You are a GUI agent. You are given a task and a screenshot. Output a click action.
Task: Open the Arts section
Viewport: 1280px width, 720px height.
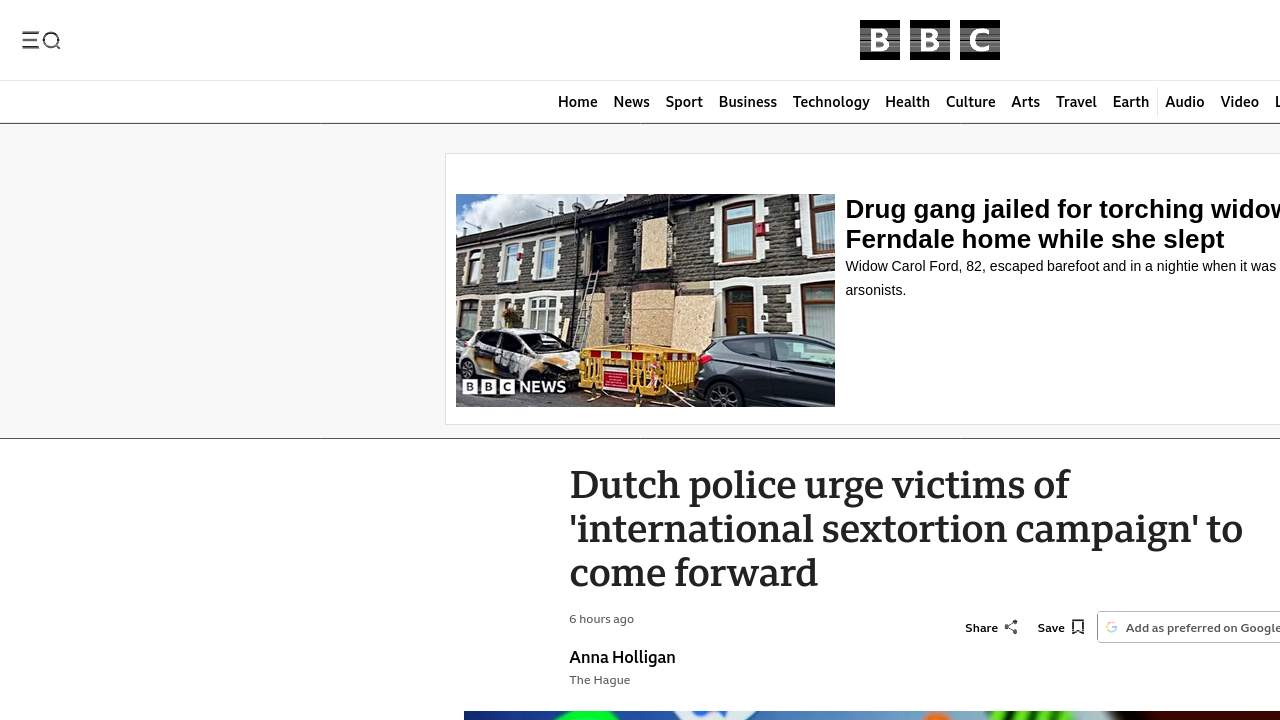(x=1025, y=102)
